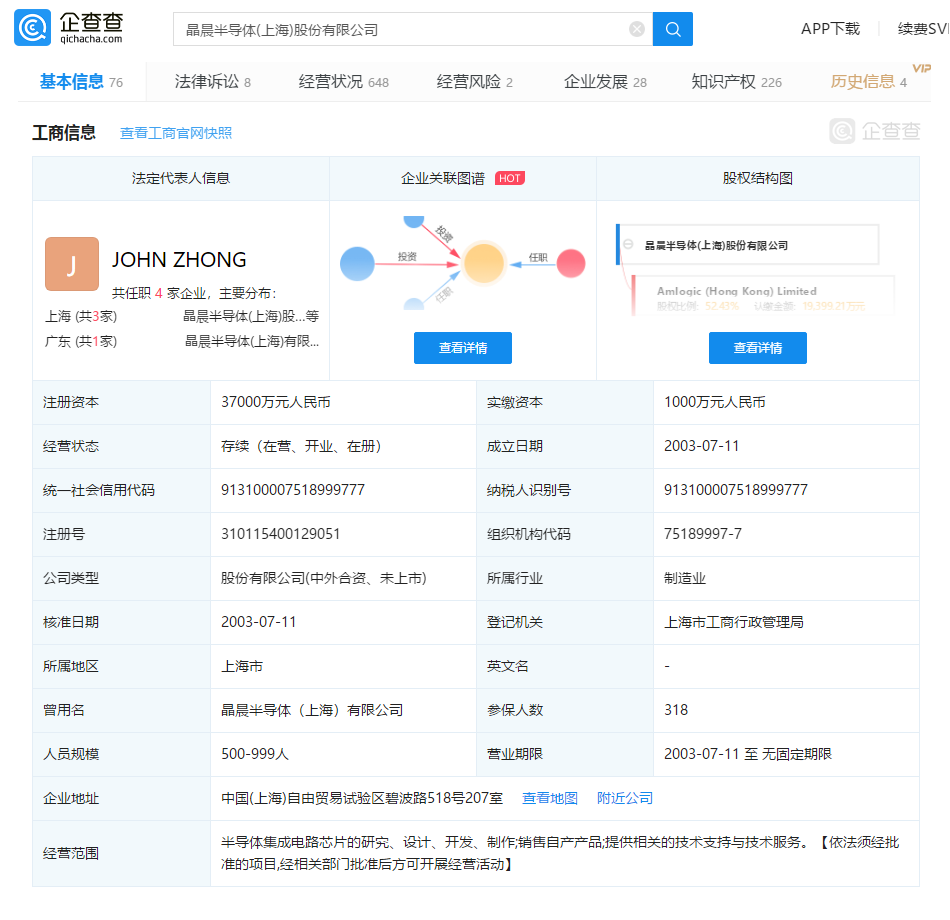
Task: Open the 股权结构图 chart preview
Action: [x=758, y=265]
